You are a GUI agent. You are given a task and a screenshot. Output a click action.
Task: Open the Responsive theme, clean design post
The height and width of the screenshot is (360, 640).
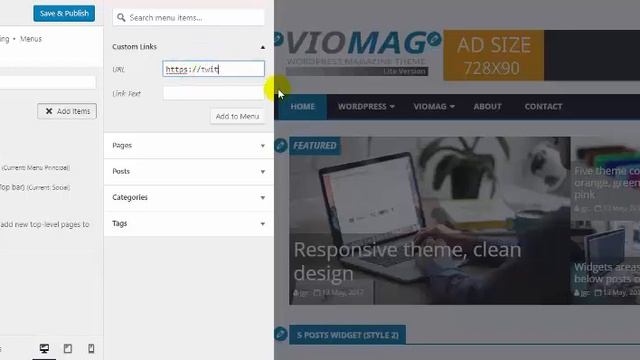[x=407, y=261]
